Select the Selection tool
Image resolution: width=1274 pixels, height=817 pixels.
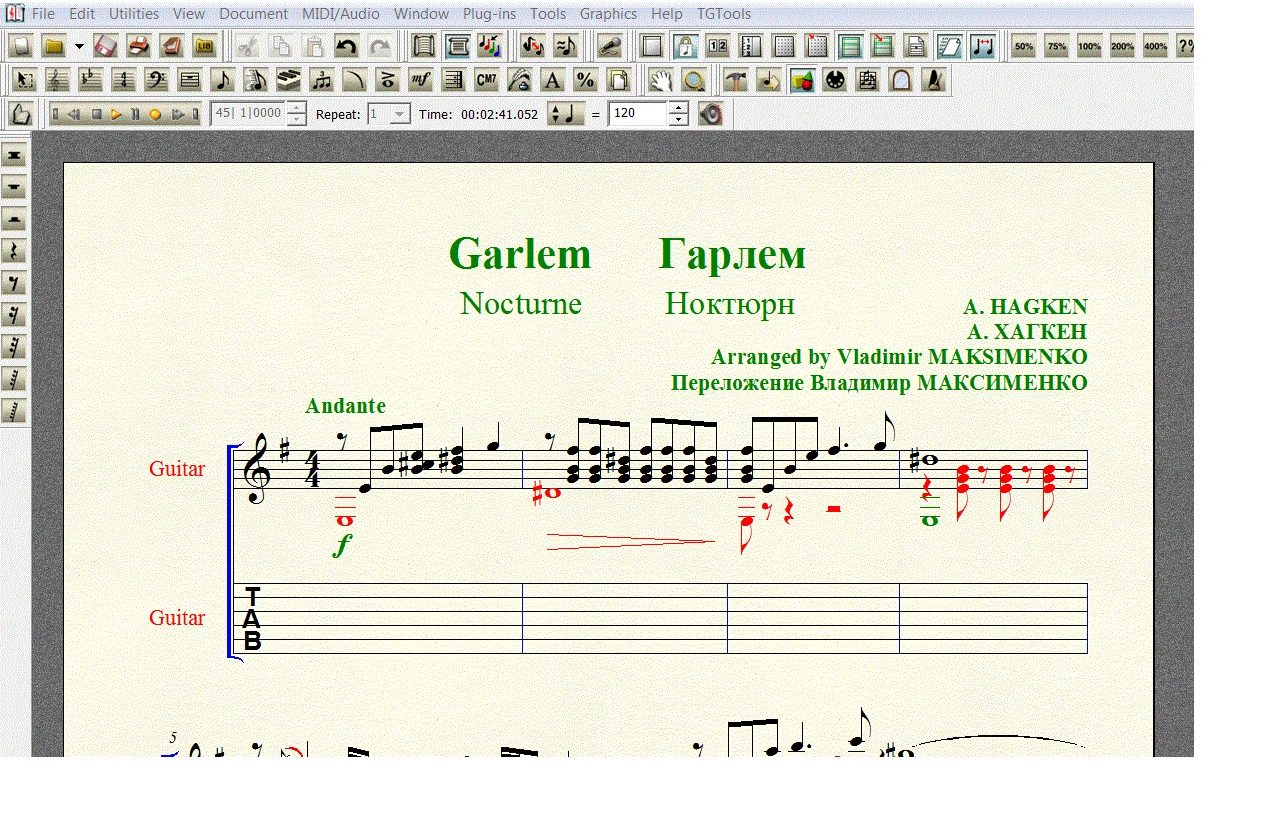pyautogui.click(x=24, y=81)
